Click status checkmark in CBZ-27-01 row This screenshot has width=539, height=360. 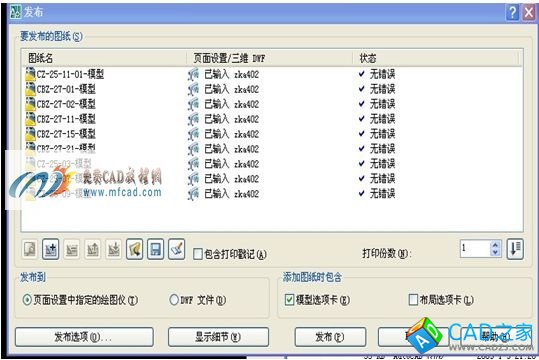(x=362, y=89)
